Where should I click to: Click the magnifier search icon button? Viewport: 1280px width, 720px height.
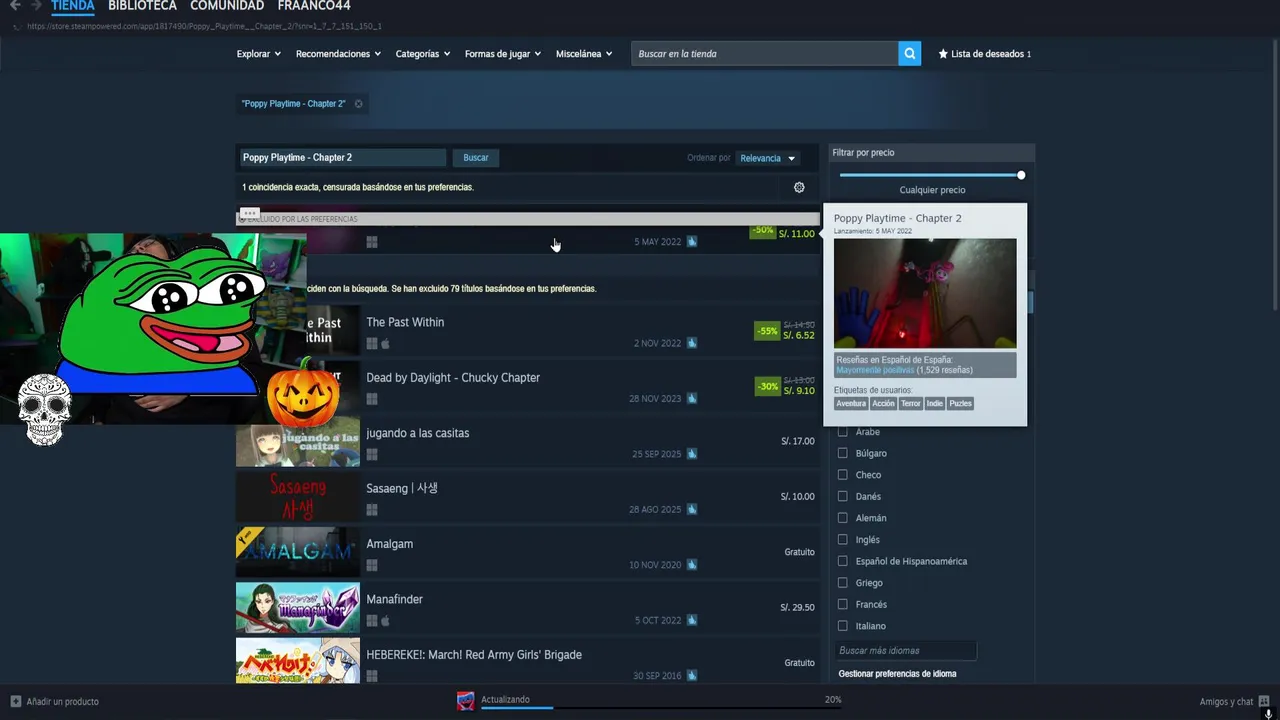[909, 54]
